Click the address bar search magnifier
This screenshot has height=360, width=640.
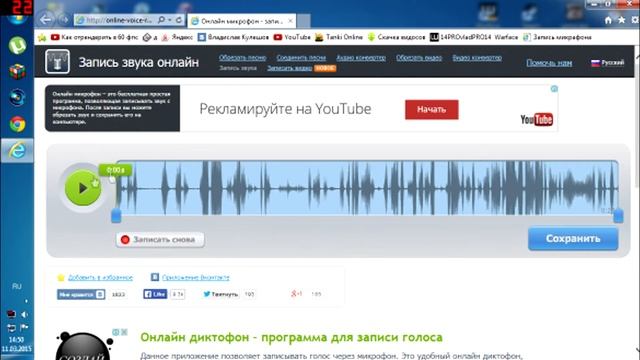(x=161, y=20)
